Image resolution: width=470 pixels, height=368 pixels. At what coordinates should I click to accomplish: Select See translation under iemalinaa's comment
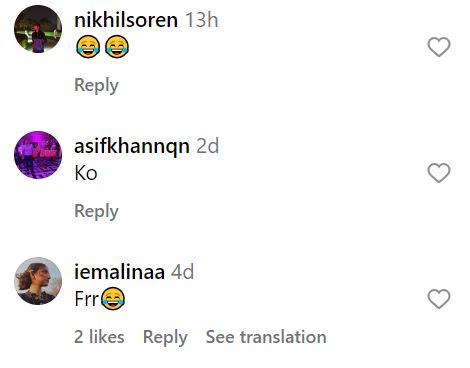click(266, 337)
